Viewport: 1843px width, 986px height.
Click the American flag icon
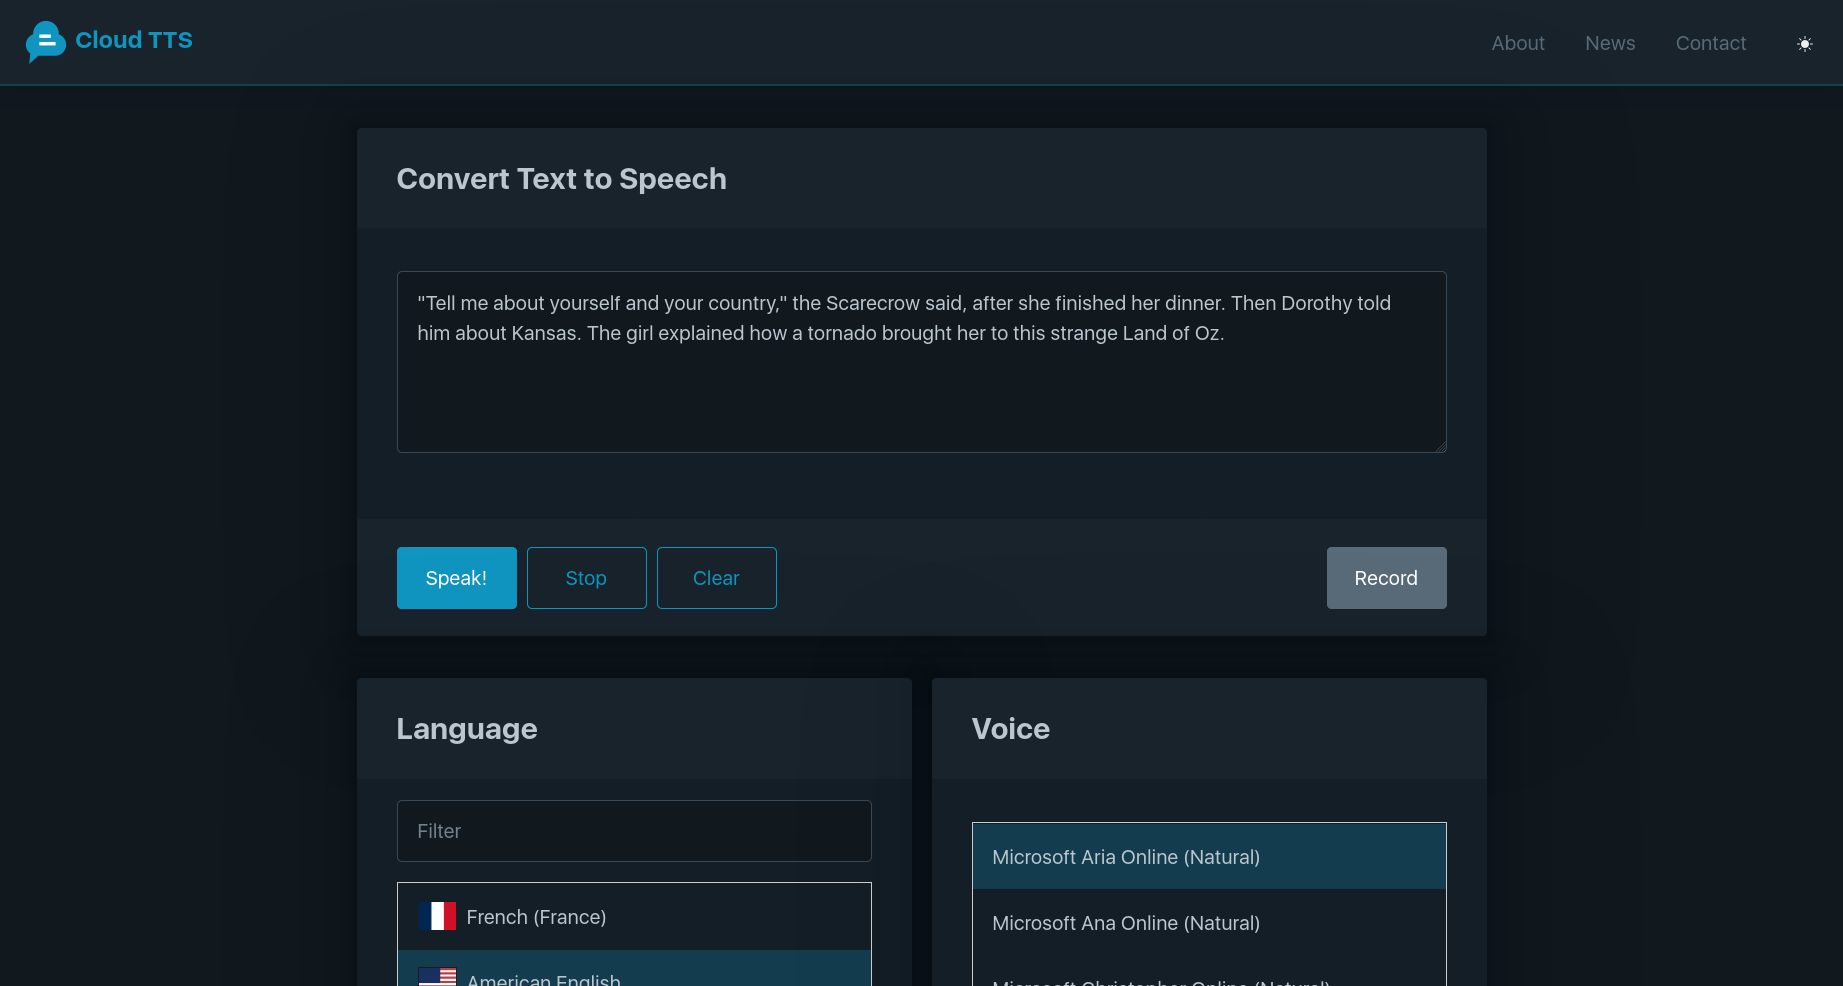pyautogui.click(x=437, y=977)
